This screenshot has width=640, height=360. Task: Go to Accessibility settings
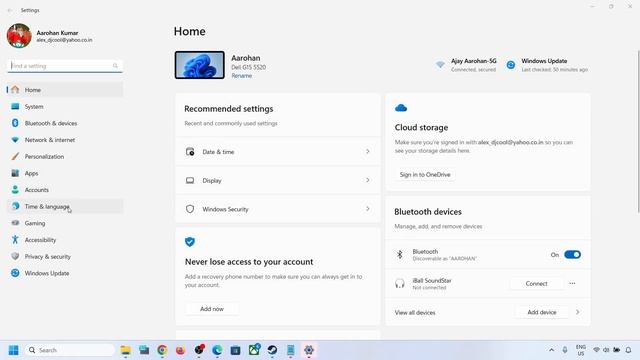click(65, 240)
